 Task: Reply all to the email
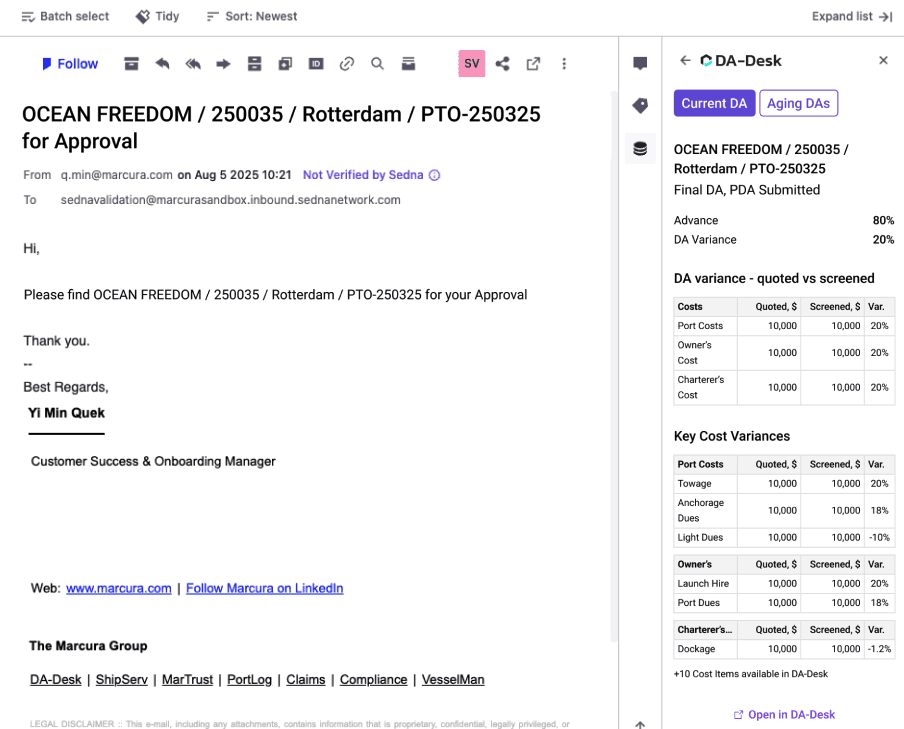(x=193, y=63)
